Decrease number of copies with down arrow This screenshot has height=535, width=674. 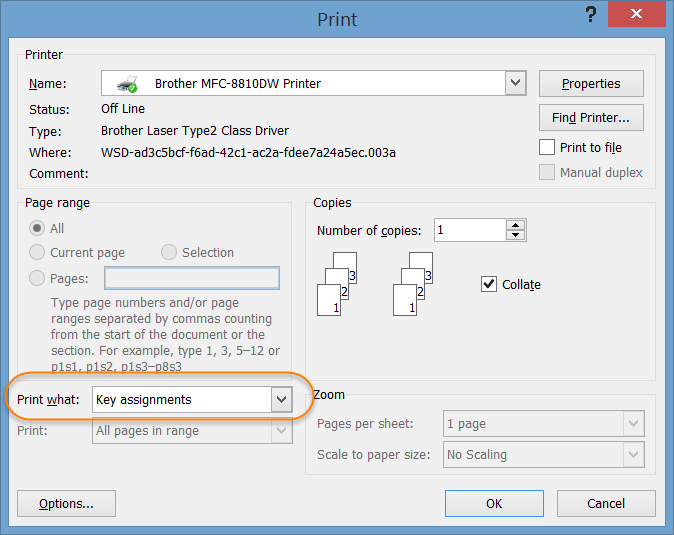pos(515,235)
